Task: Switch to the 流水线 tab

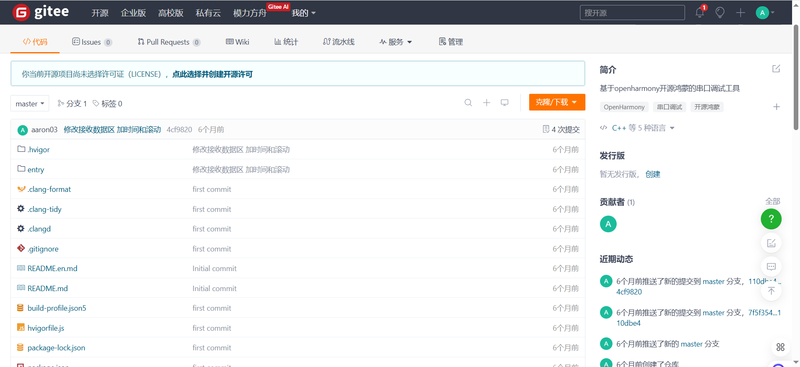Action: [x=339, y=42]
